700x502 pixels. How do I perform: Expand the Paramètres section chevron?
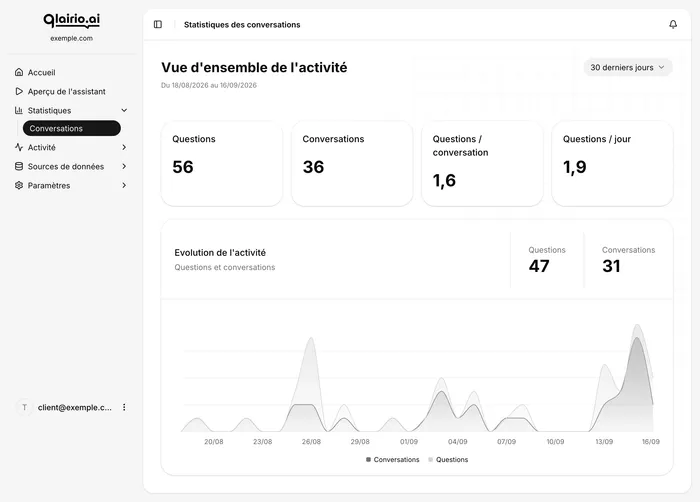[124, 185]
